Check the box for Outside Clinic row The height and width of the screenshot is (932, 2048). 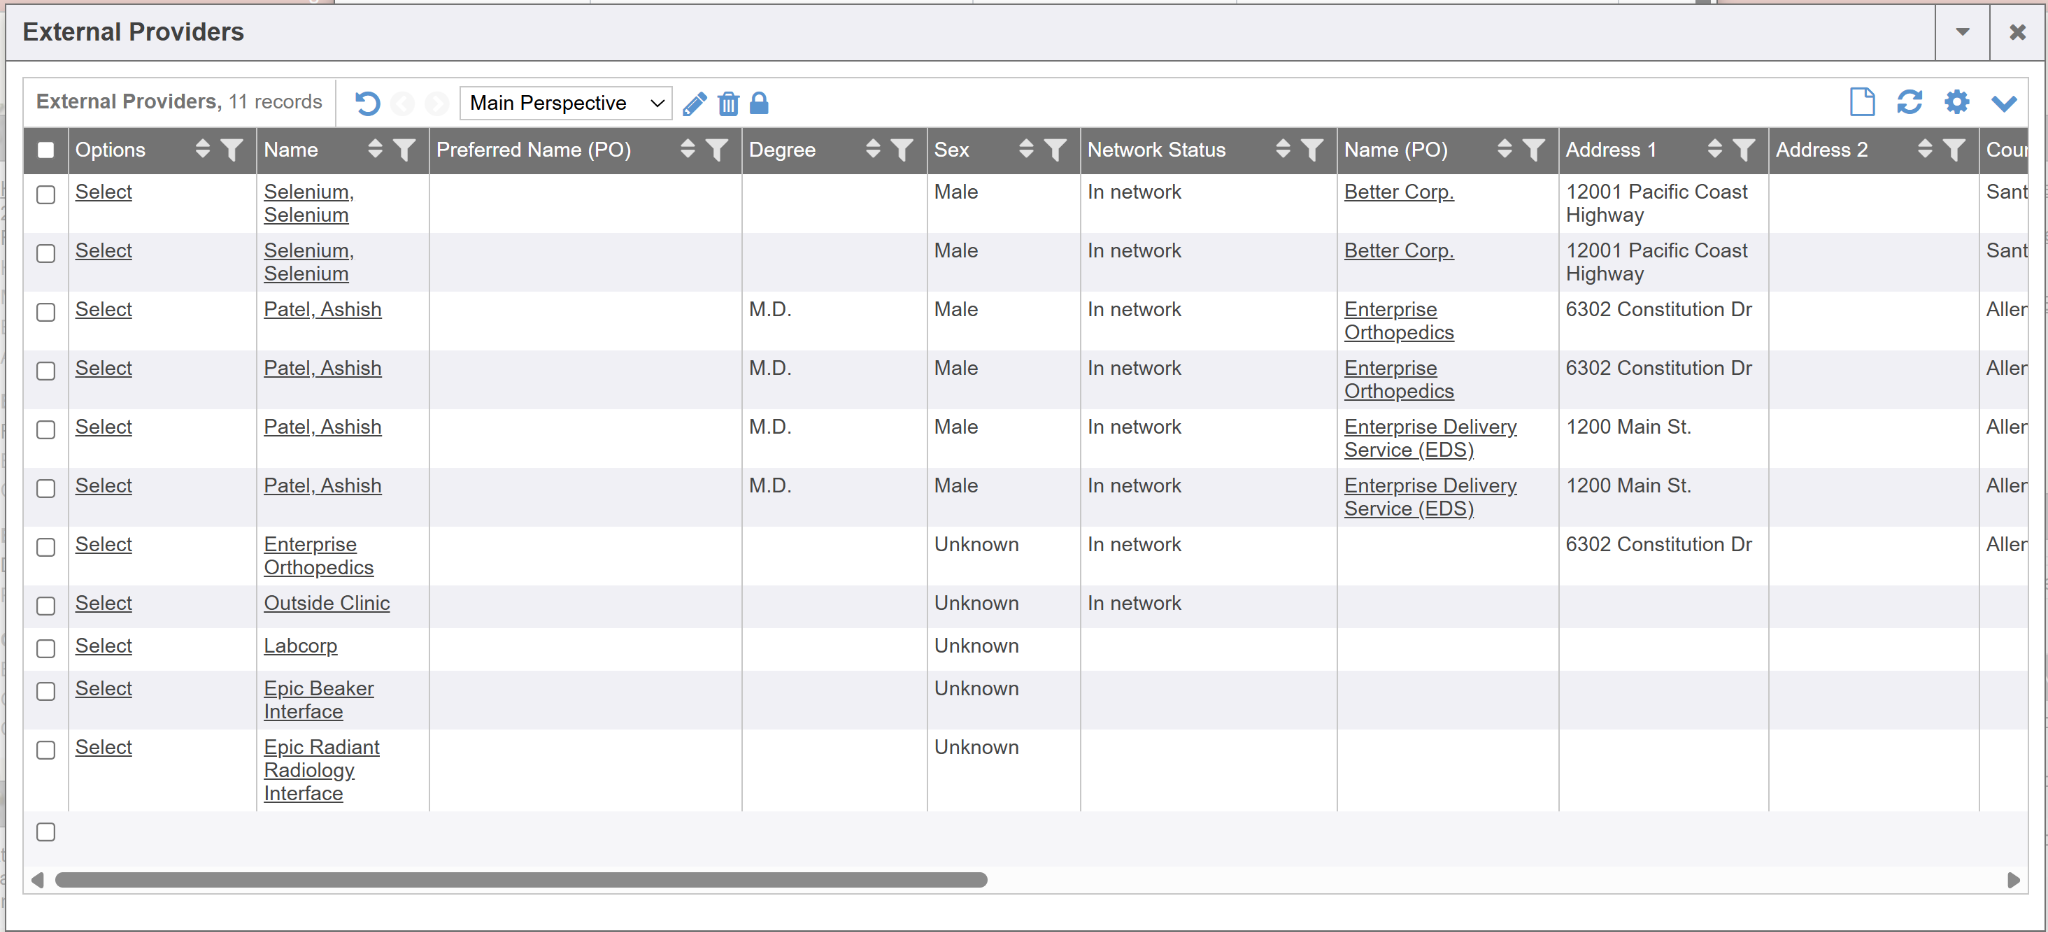[x=46, y=606]
